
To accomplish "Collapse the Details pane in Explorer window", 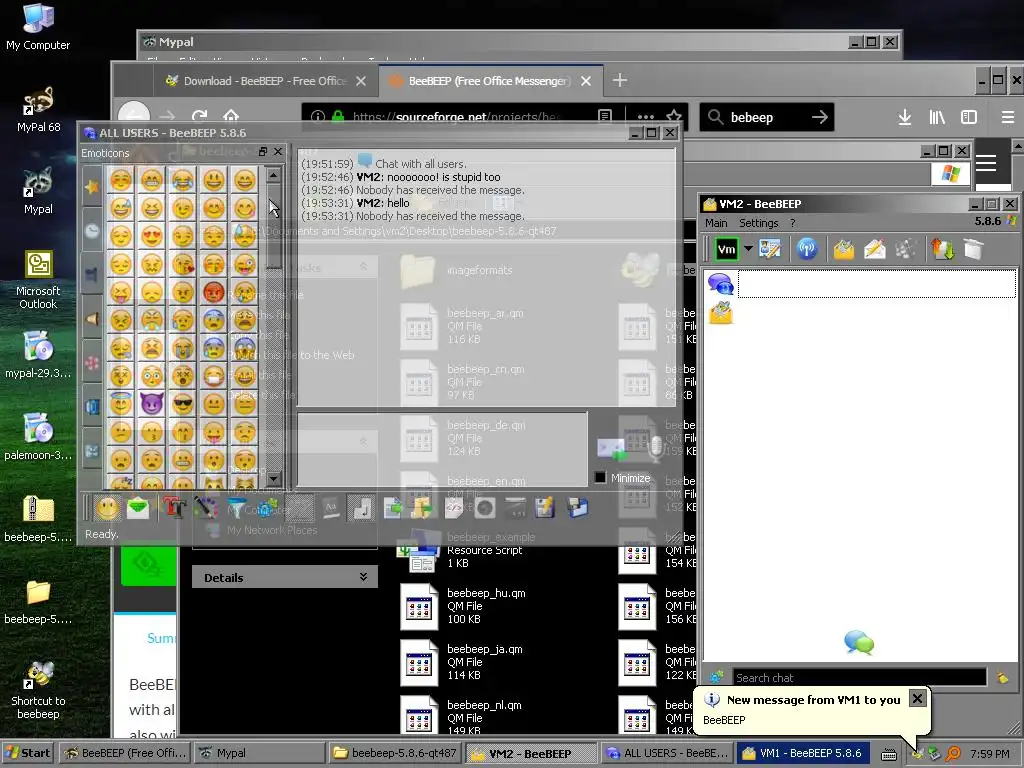I will tap(363, 577).
